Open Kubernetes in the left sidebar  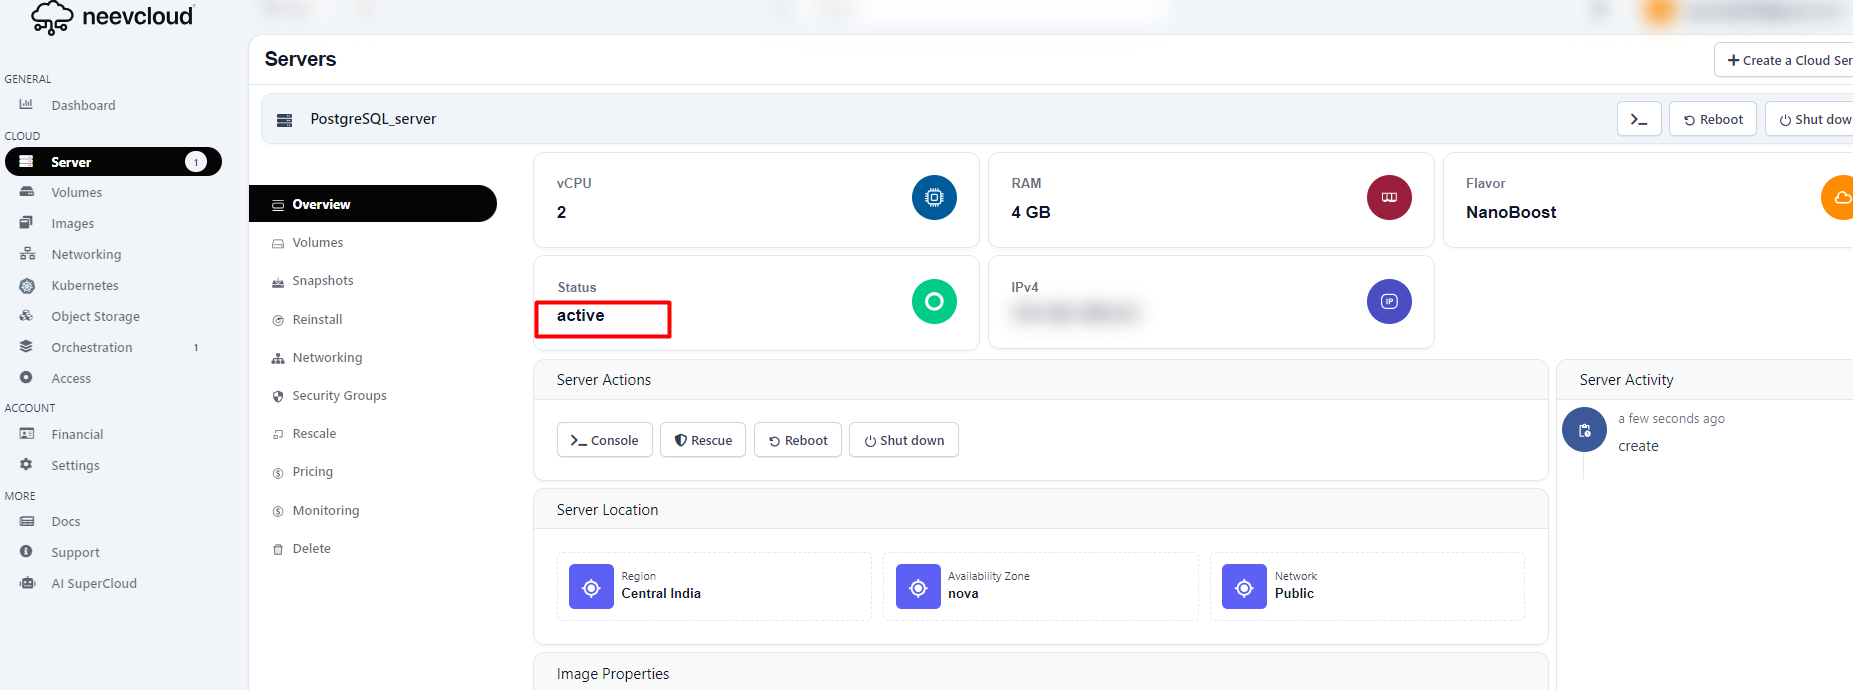click(85, 286)
